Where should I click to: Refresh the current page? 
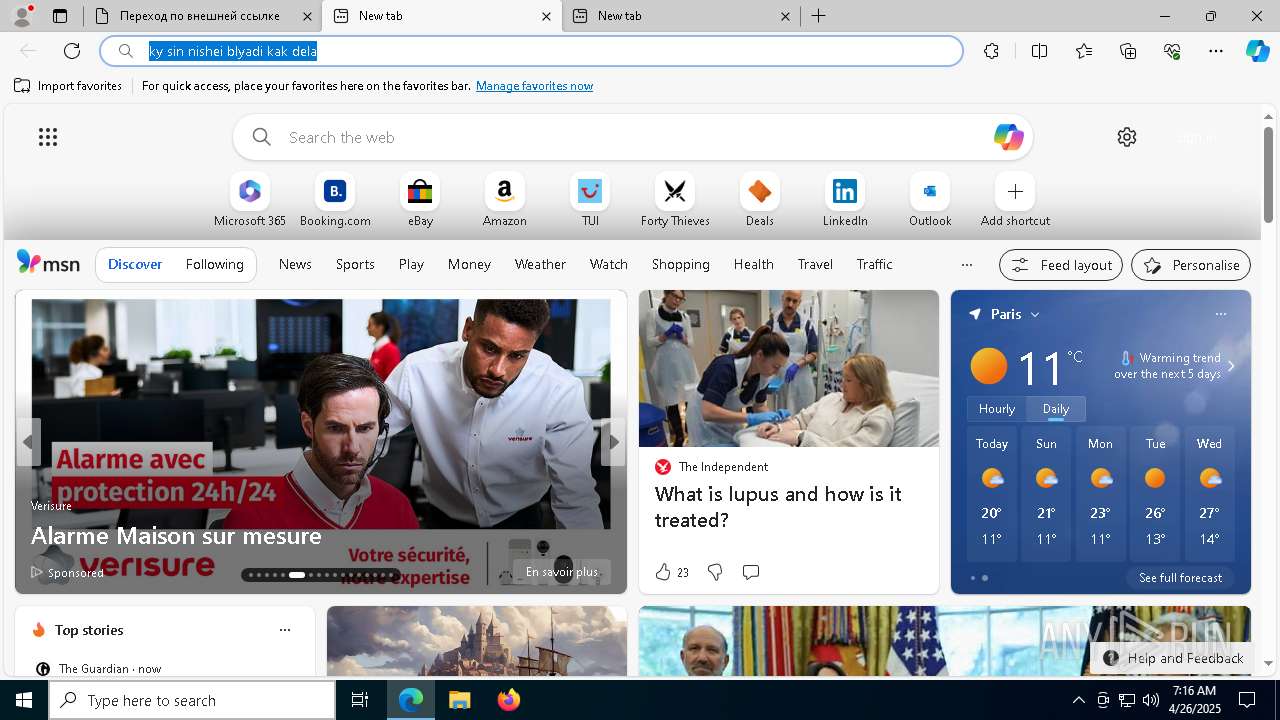72,51
